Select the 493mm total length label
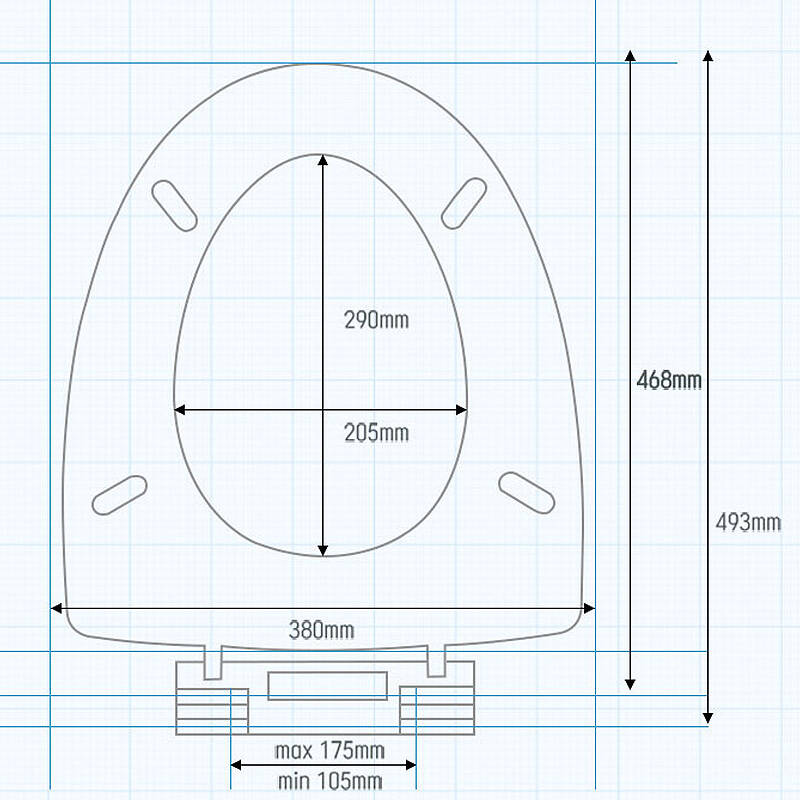 (x=748, y=522)
